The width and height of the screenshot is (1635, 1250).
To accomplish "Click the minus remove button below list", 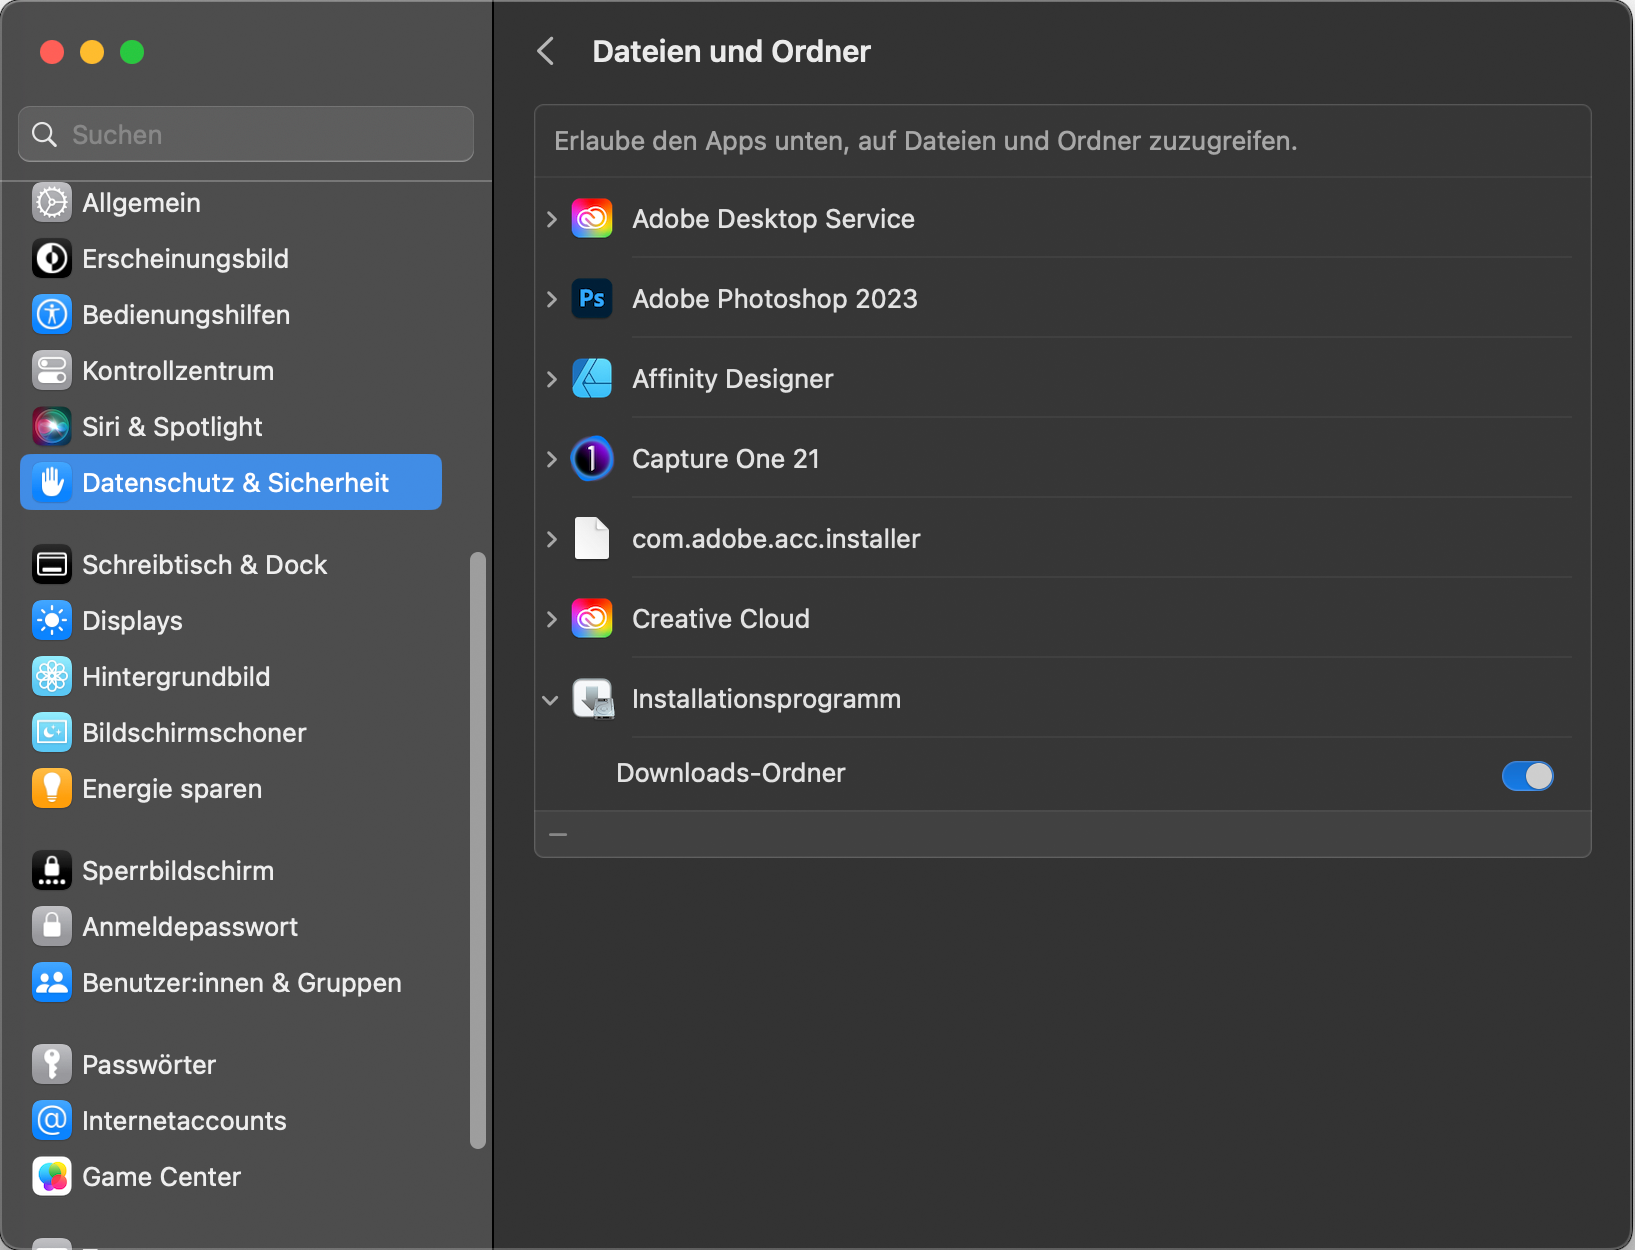I will 558,834.
